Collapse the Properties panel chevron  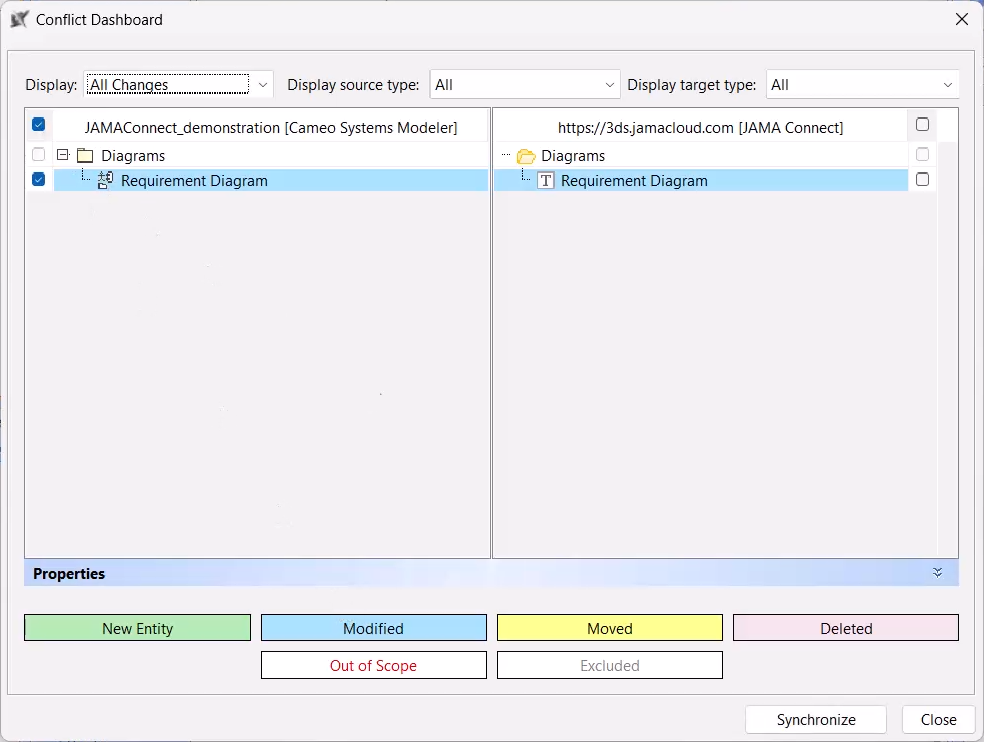tap(938, 573)
